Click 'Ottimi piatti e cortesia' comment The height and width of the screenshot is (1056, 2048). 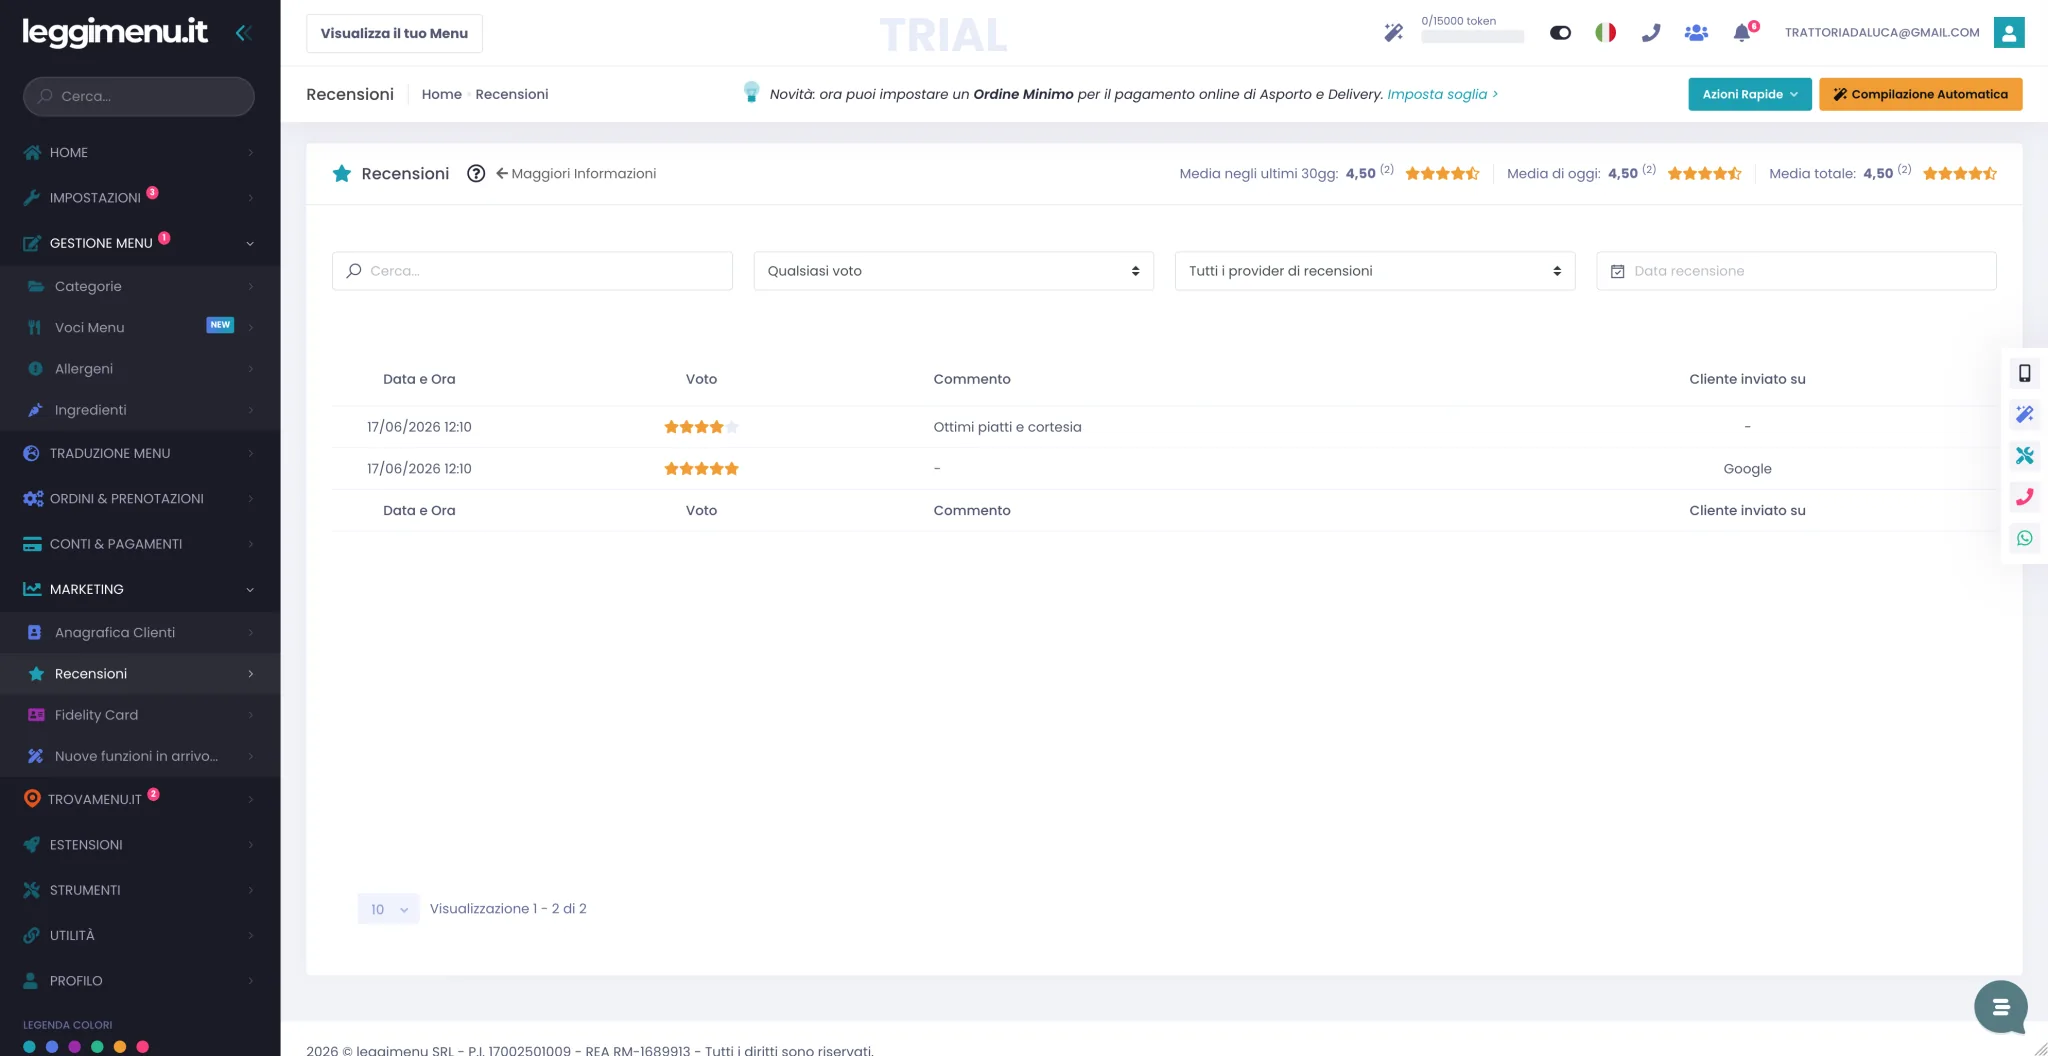point(1007,427)
